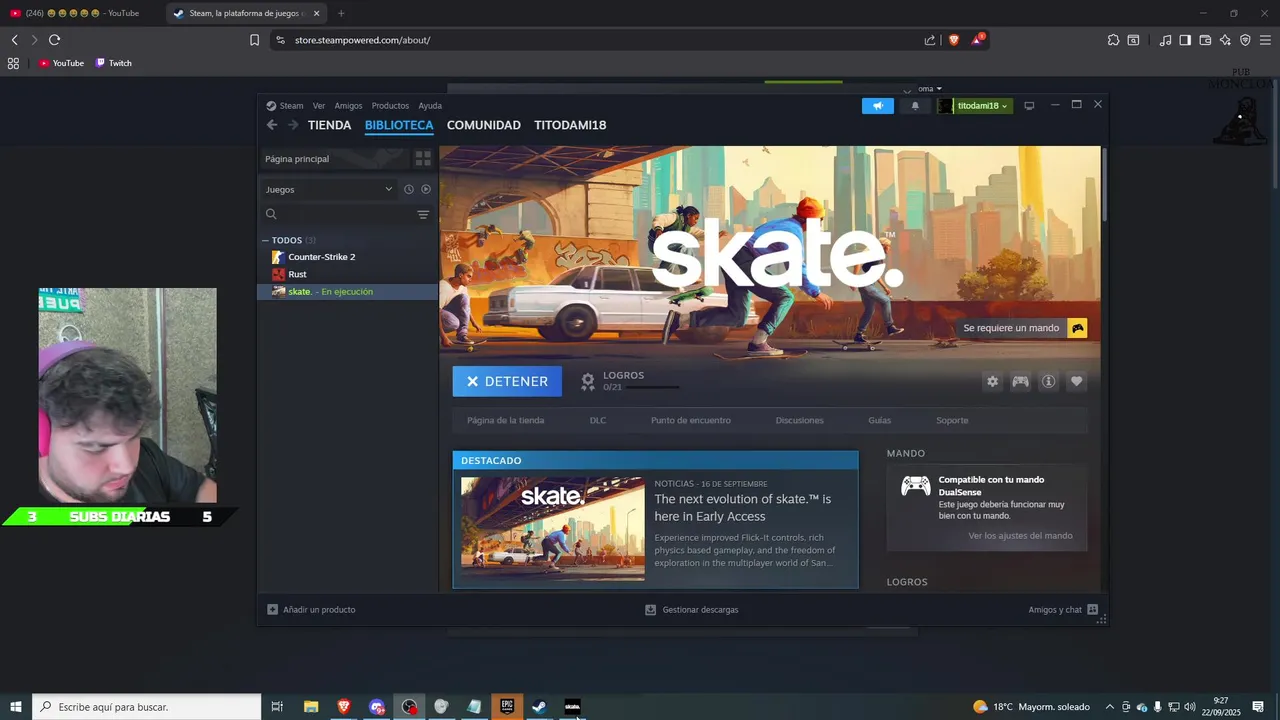Open the Brave Rewards triangle icon
The image size is (1280, 720).
pos(978,40)
